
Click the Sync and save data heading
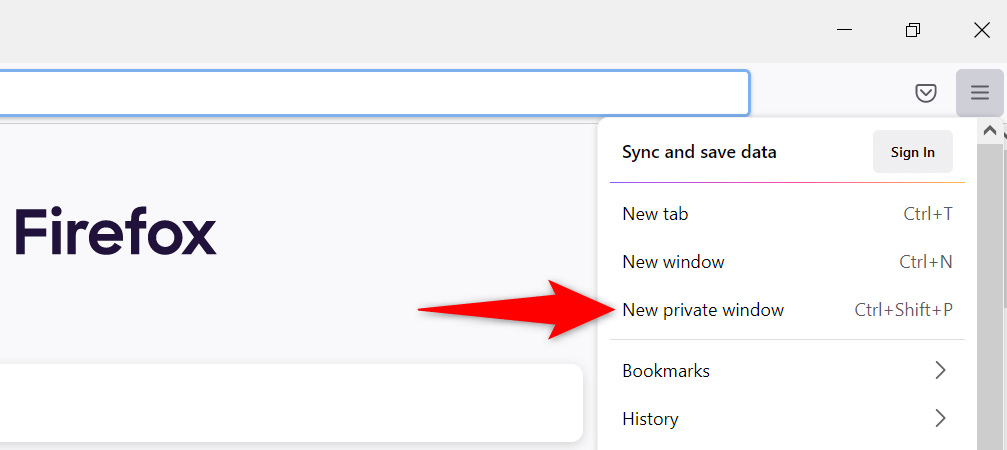pos(699,152)
